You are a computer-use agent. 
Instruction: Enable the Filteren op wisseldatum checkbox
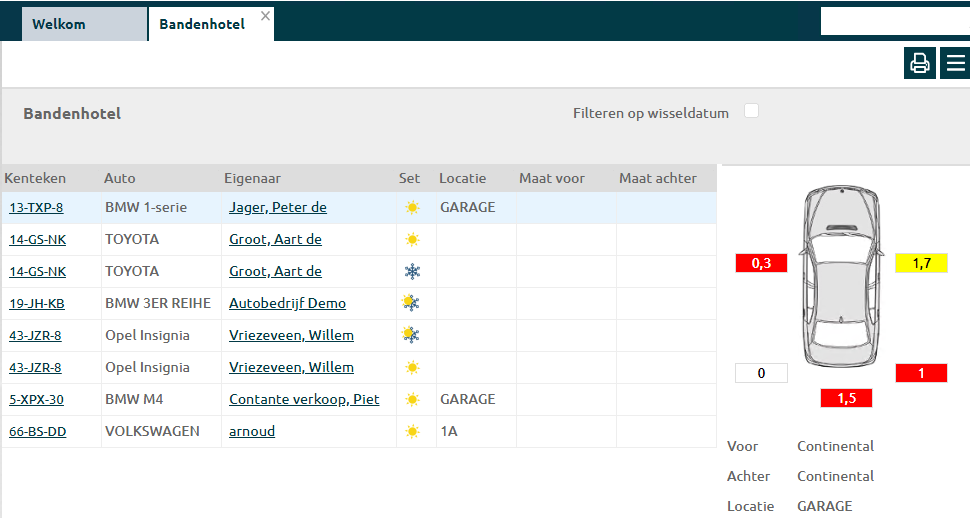pyautogui.click(x=751, y=111)
